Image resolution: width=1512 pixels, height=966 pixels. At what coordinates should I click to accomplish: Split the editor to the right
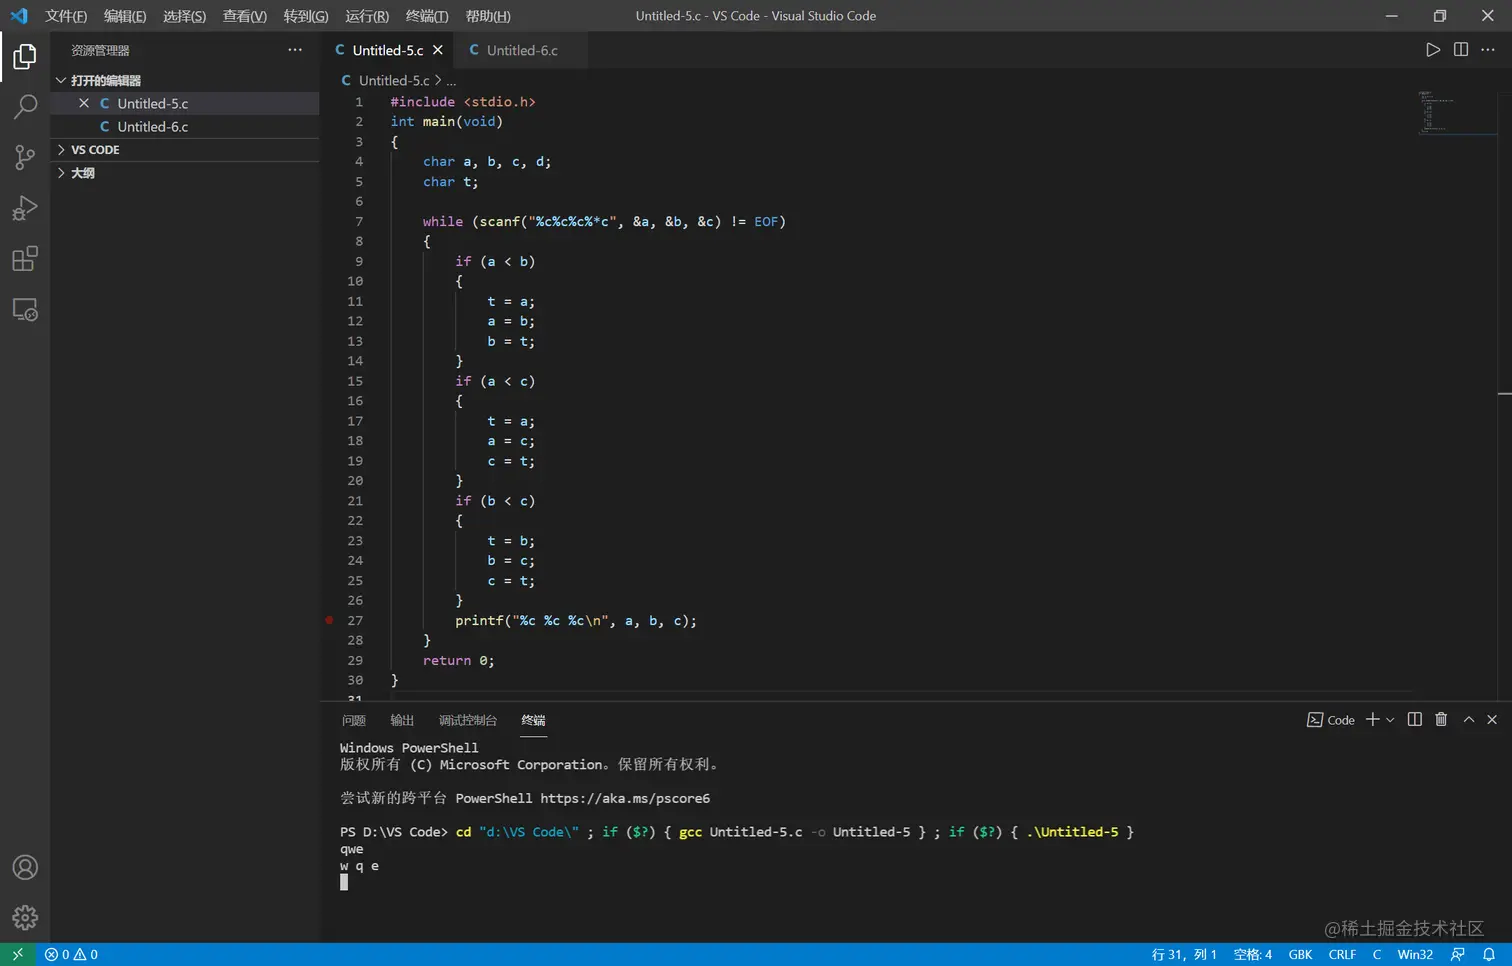click(x=1460, y=50)
